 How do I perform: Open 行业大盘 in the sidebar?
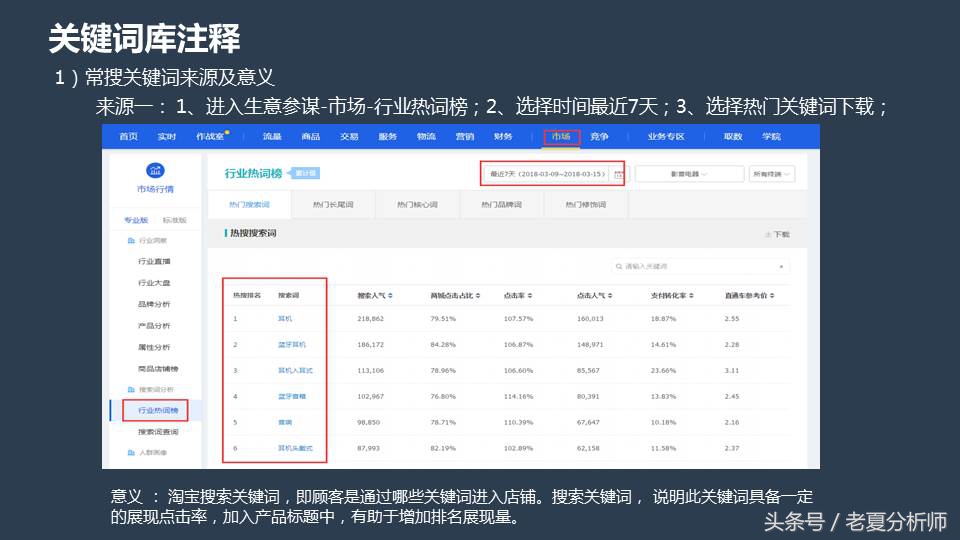[x=154, y=283]
